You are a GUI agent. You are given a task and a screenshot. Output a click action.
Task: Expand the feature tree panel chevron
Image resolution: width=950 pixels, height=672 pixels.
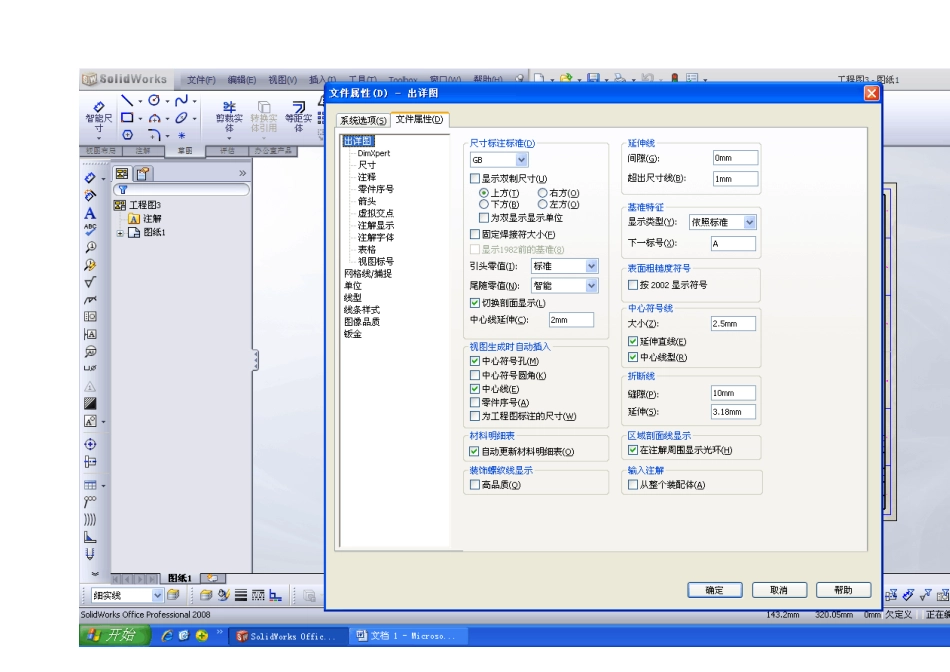point(242,173)
